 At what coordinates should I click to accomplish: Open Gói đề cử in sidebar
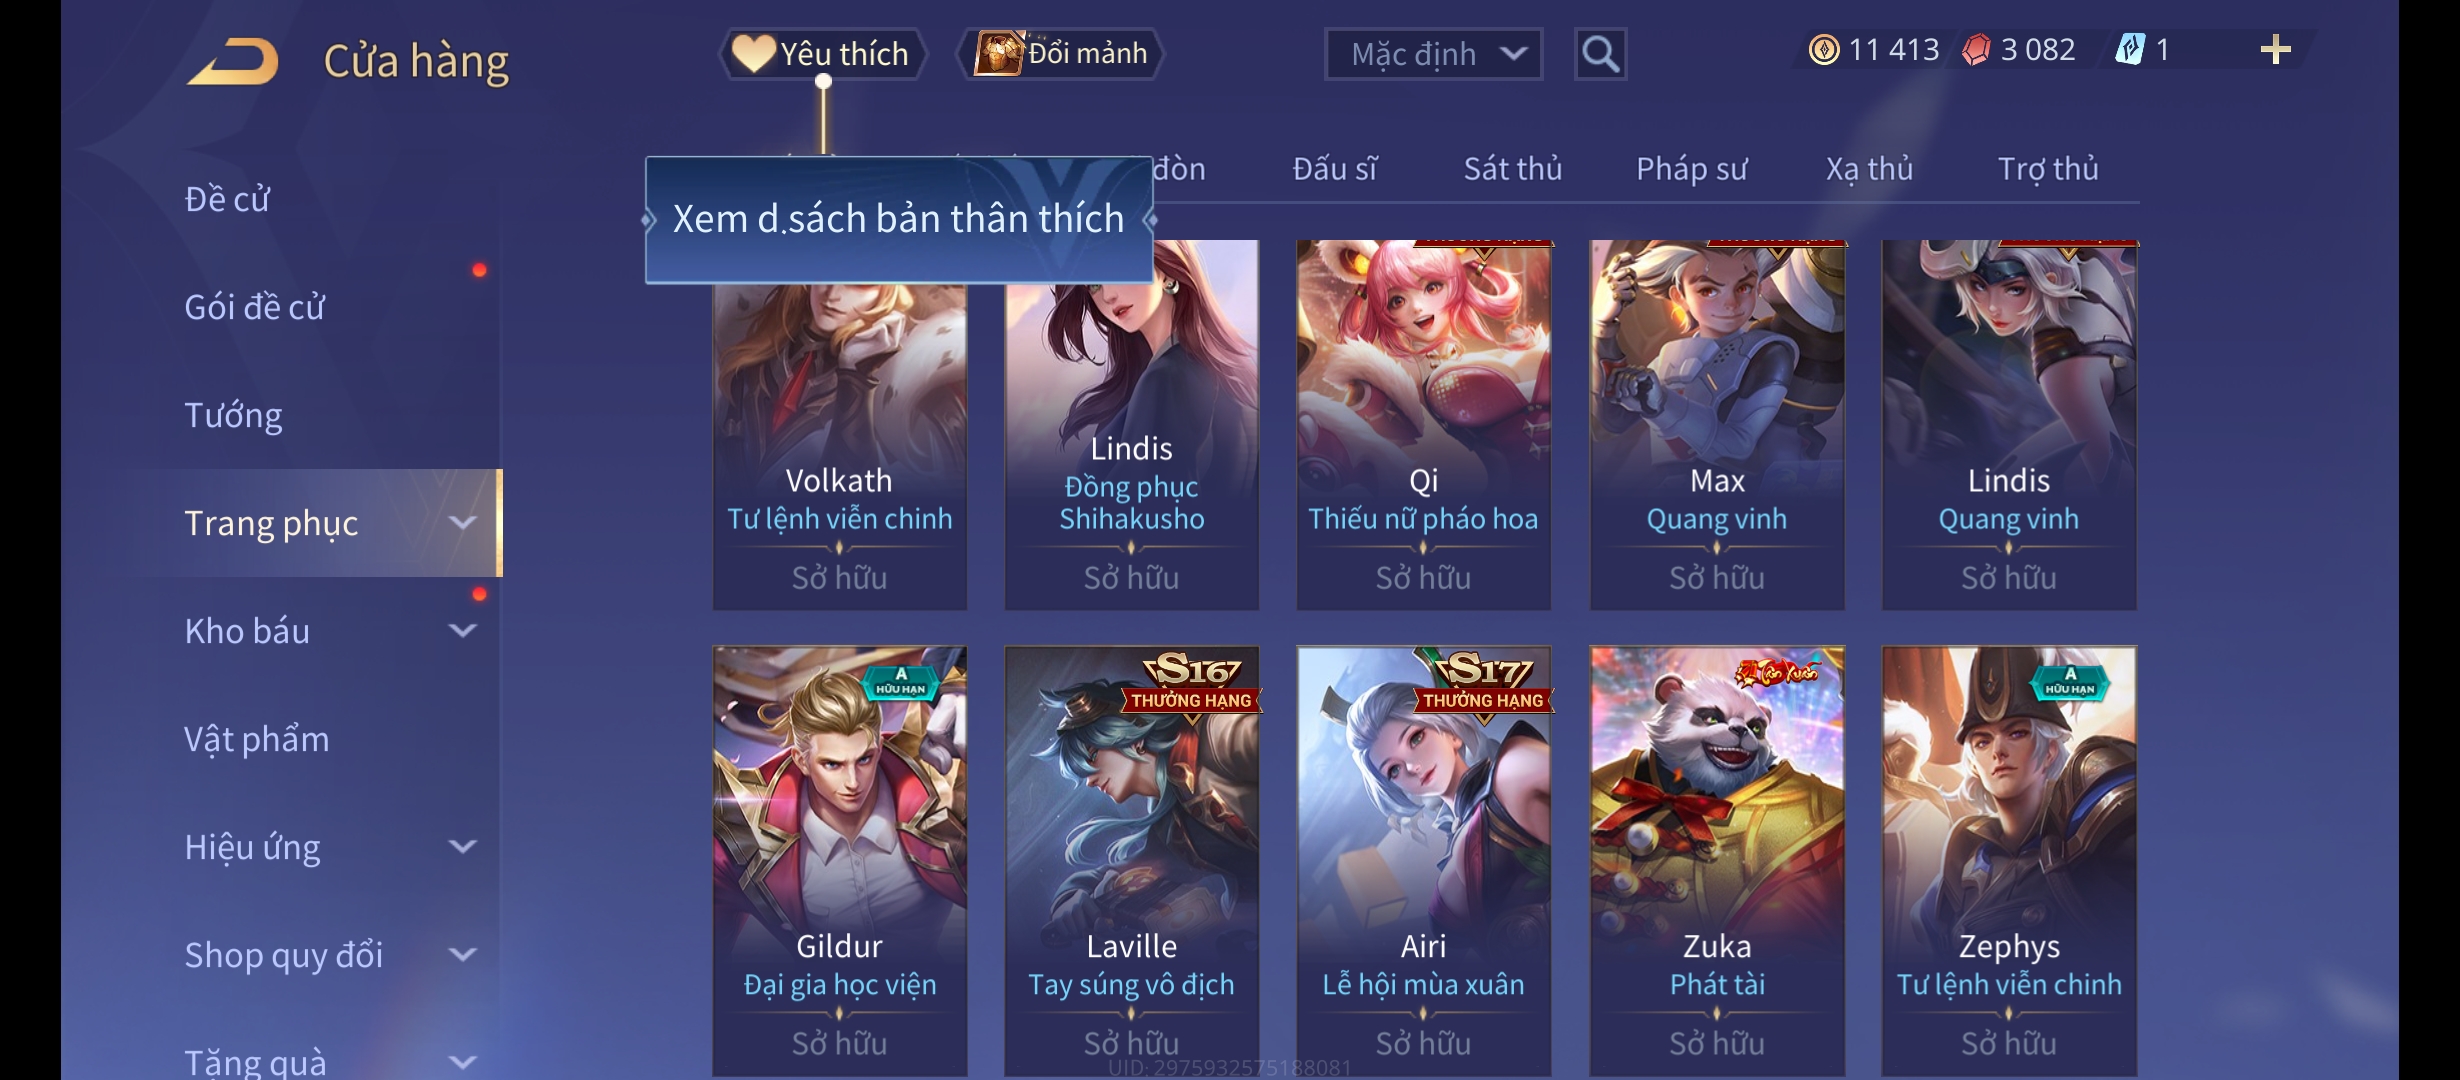click(254, 307)
